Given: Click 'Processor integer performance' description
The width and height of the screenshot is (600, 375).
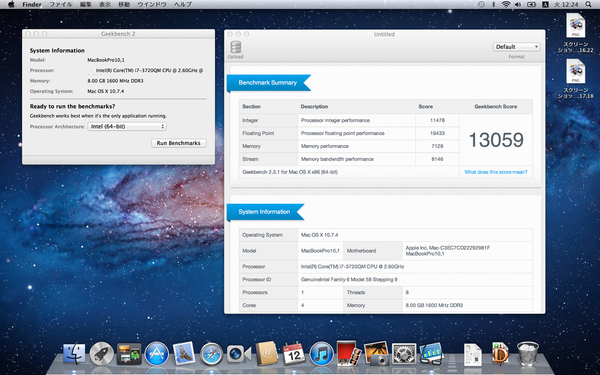Looking at the screenshot, I should point(335,120).
